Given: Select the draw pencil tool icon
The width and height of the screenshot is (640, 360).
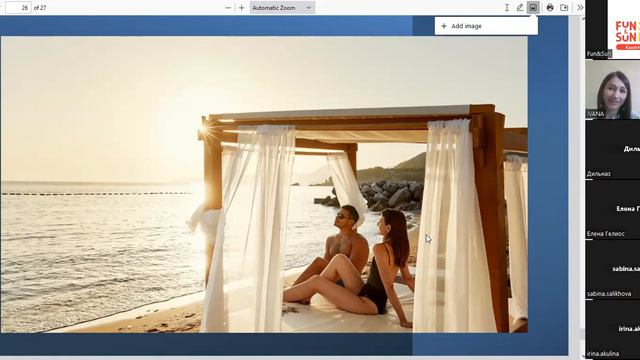Looking at the screenshot, I should [520, 8].
